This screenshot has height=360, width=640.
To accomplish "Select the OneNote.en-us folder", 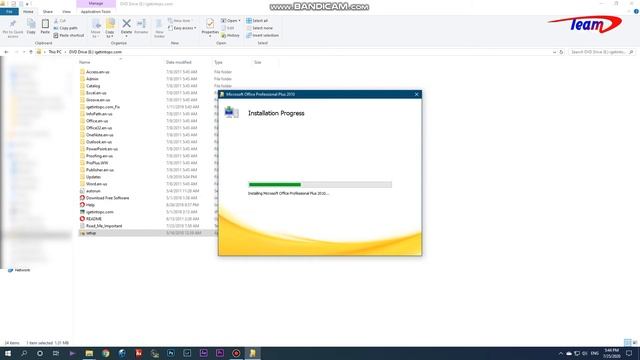I will [100, 135].
